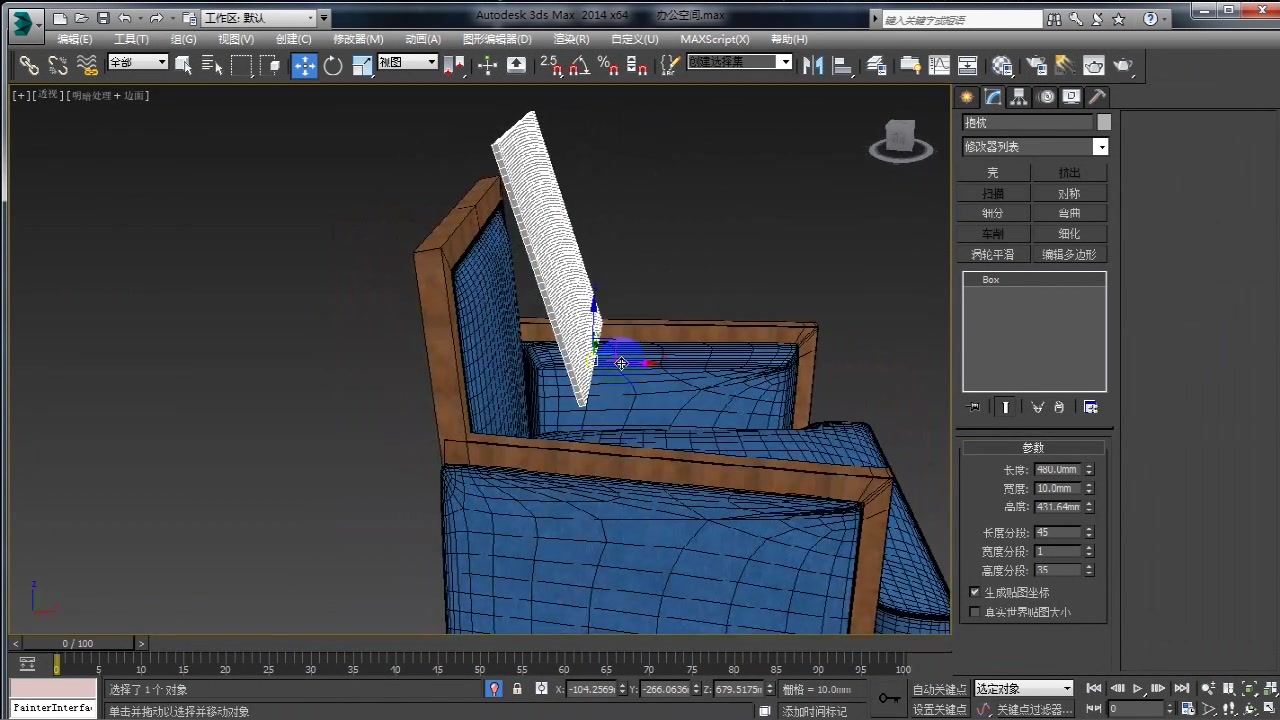Activate the Select and Link tool
This screenshot has width=1280, height=720.
(27, 65)
